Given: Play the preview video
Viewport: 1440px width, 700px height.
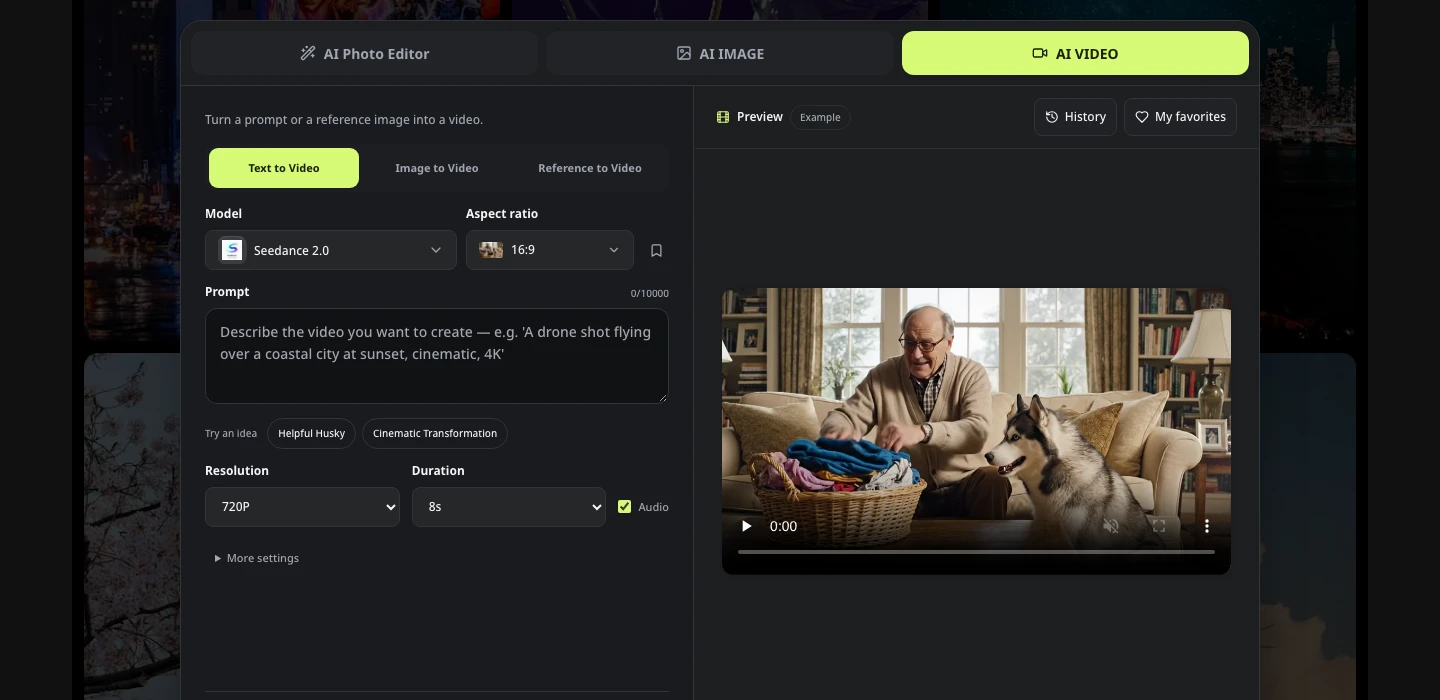Looking at the screenshot, I should [x=746, y=526].
